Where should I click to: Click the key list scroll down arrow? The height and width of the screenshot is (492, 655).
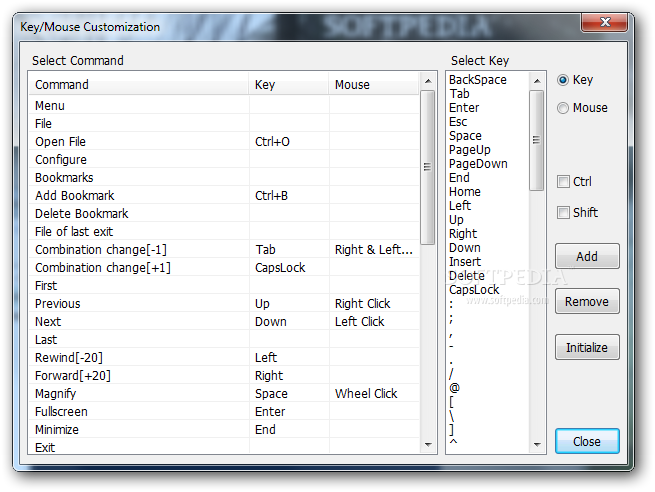point(537,445)
